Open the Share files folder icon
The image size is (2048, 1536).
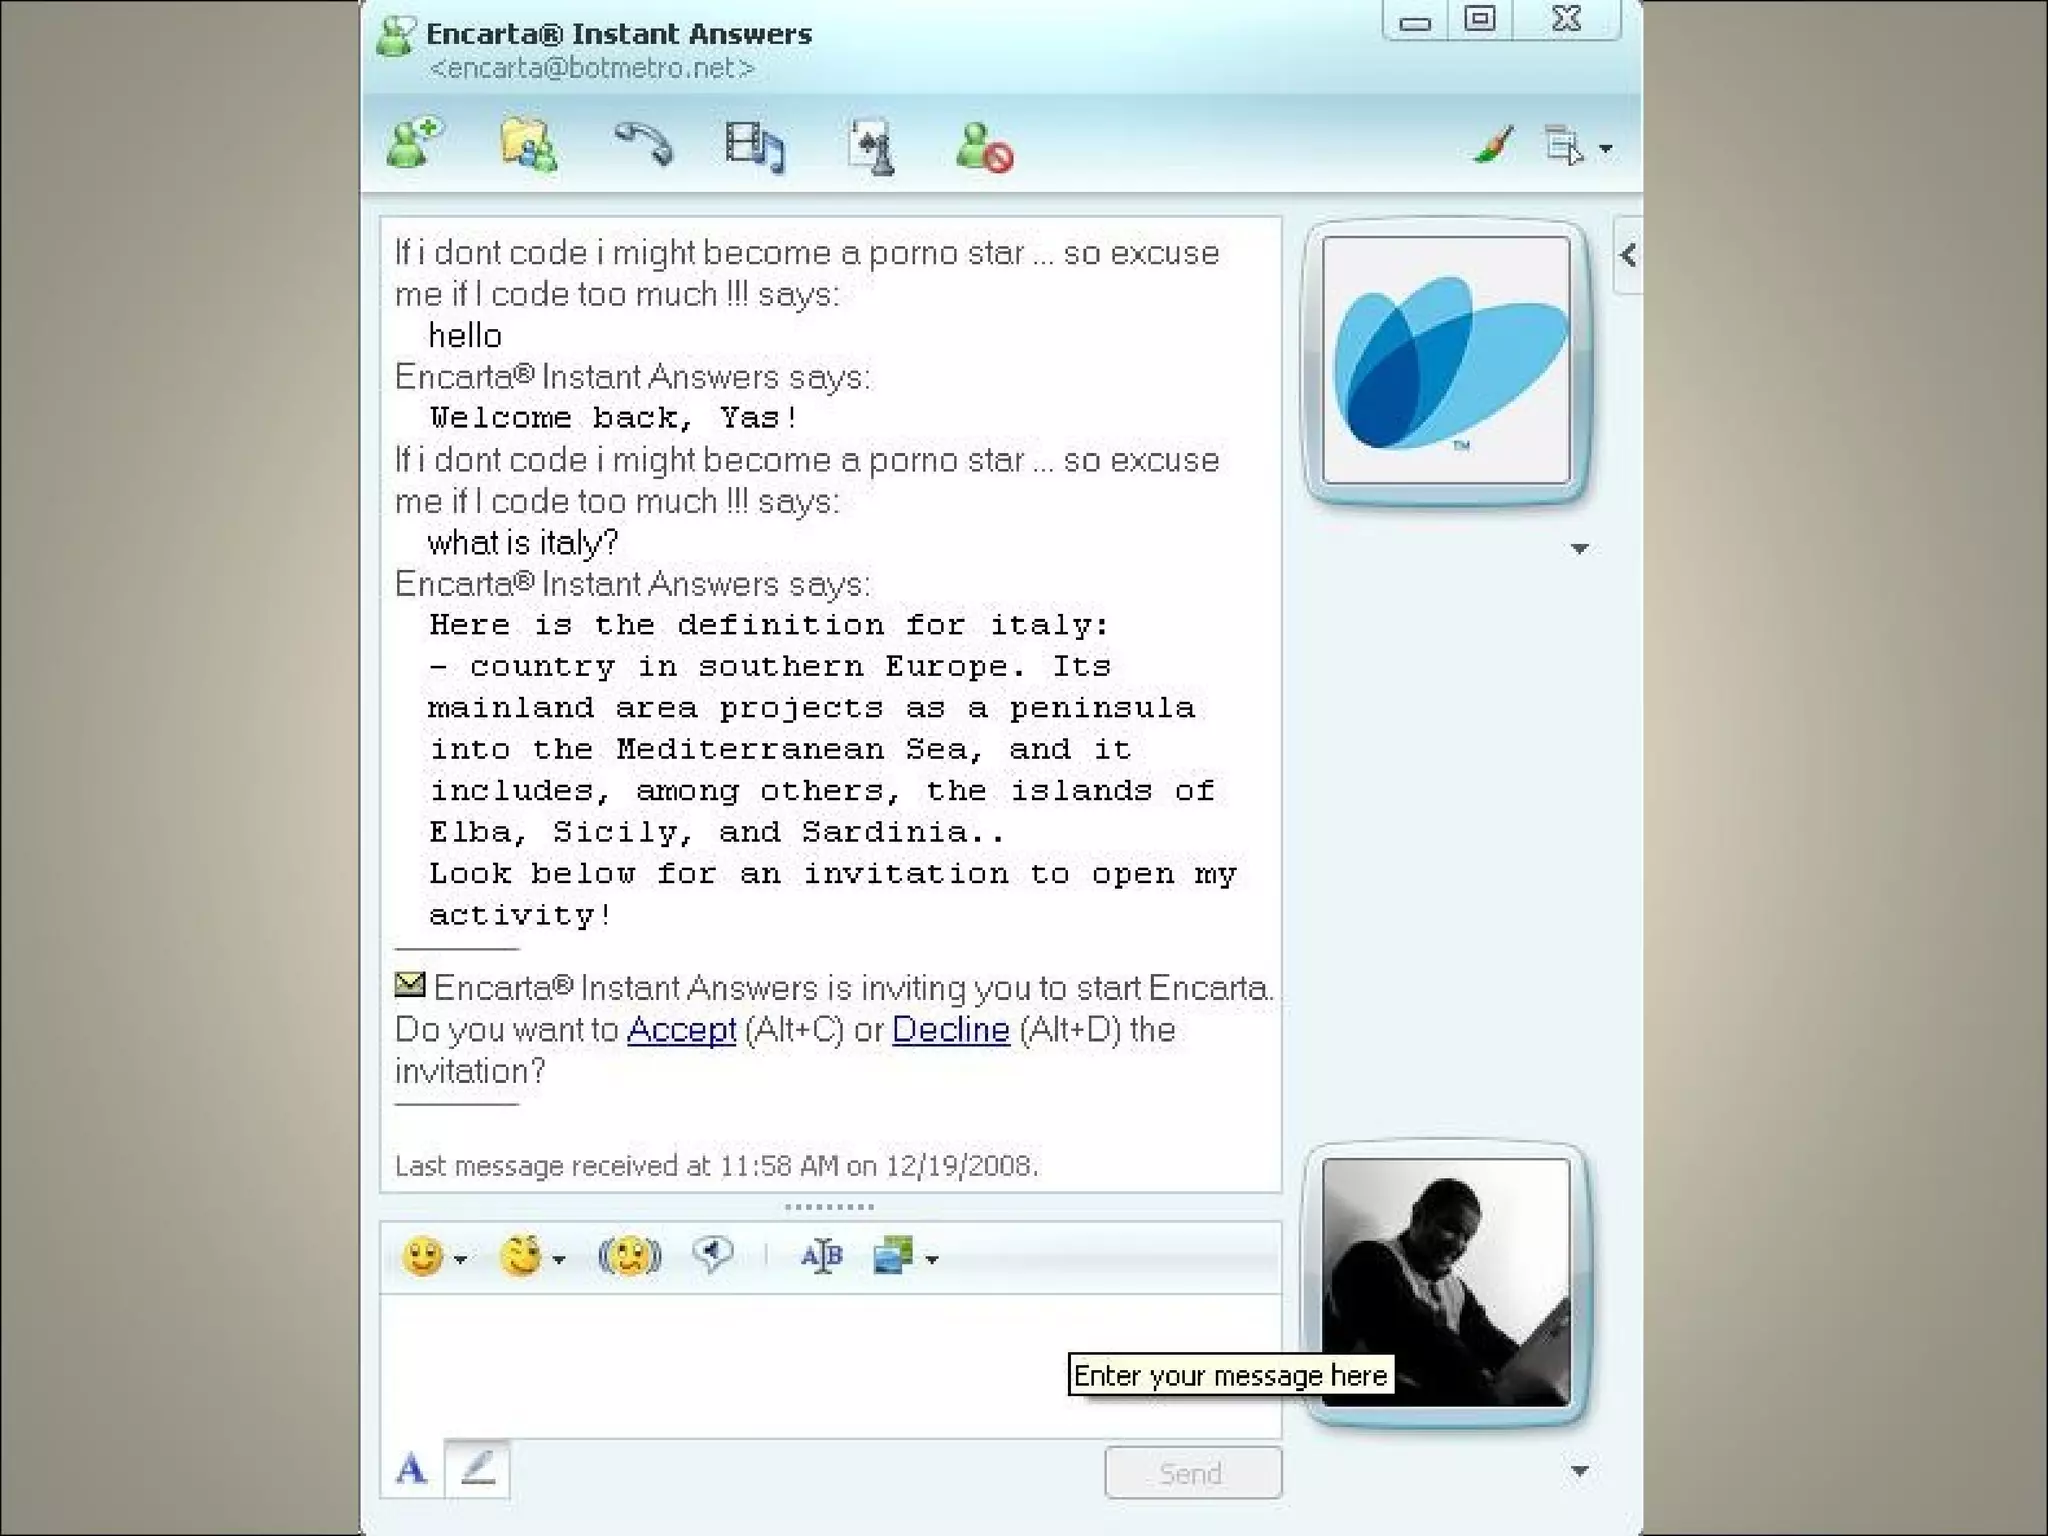[528, 146]
